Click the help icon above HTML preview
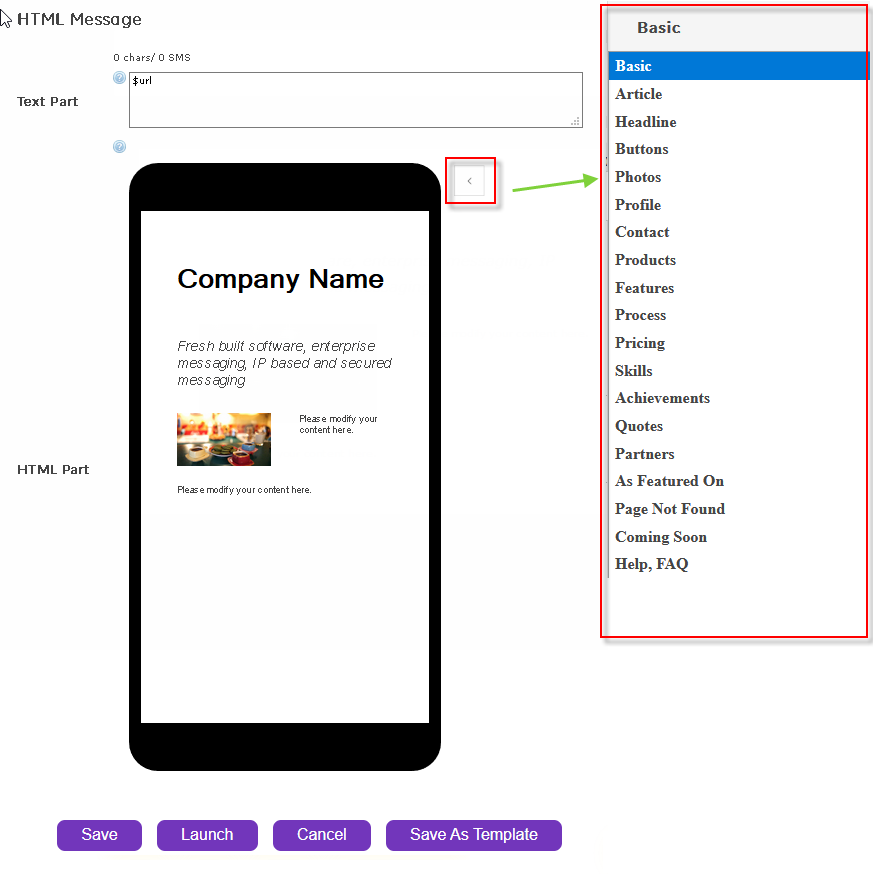The height and width of the screenshot is (874, 873). coord(120,147)
